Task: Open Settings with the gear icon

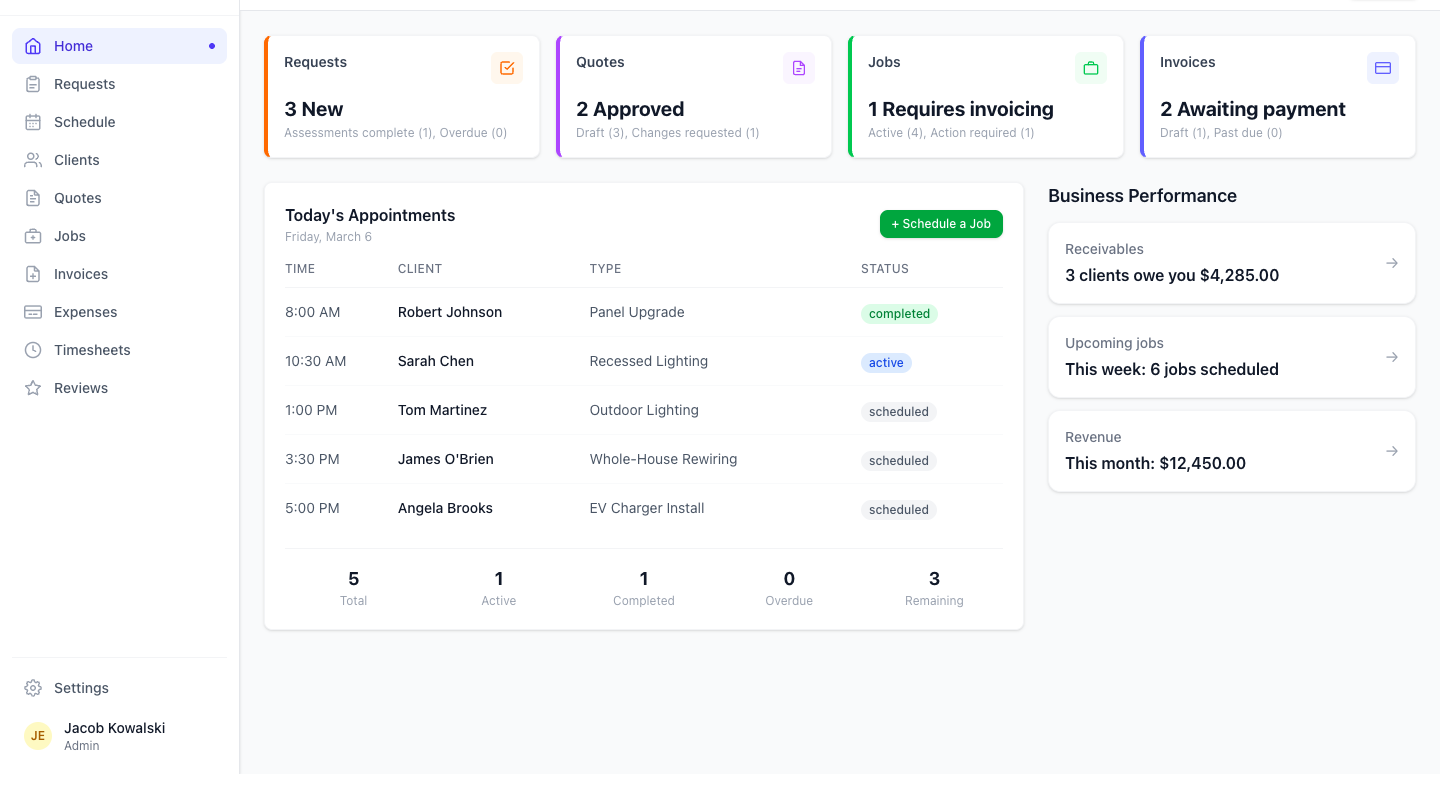Action: coord(31,688)
